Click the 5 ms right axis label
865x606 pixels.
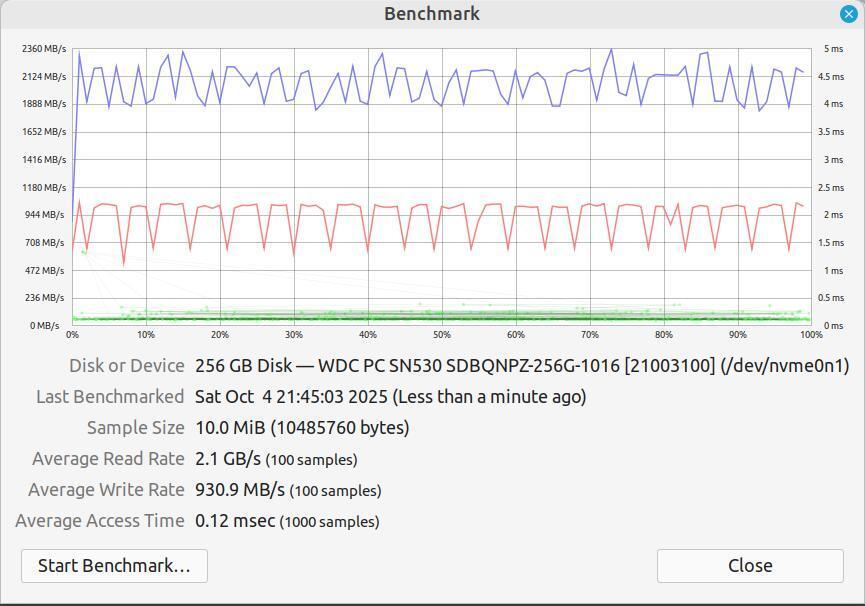click(832, 49)
